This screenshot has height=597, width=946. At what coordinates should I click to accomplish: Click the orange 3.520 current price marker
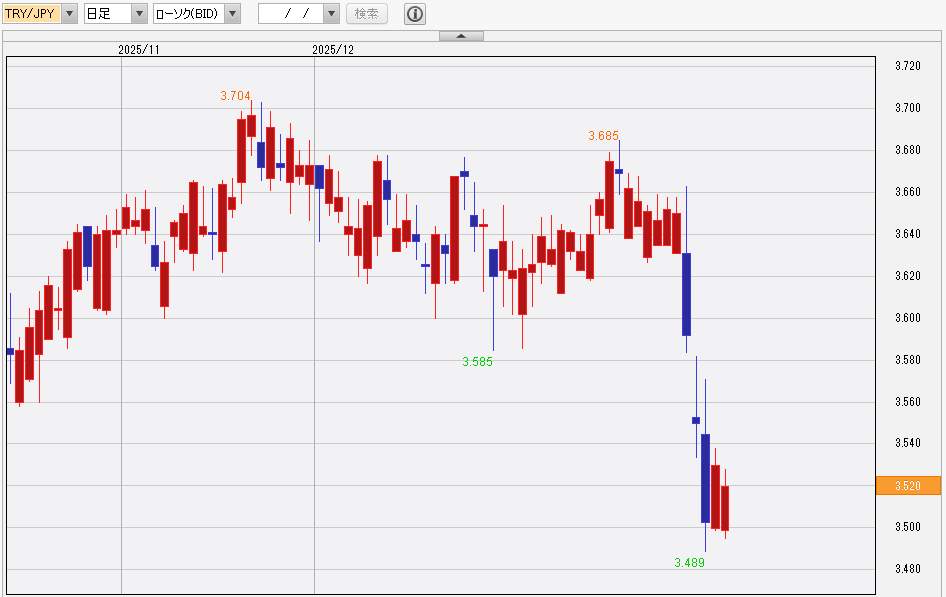pyautogui.click(x=908, y=485)
